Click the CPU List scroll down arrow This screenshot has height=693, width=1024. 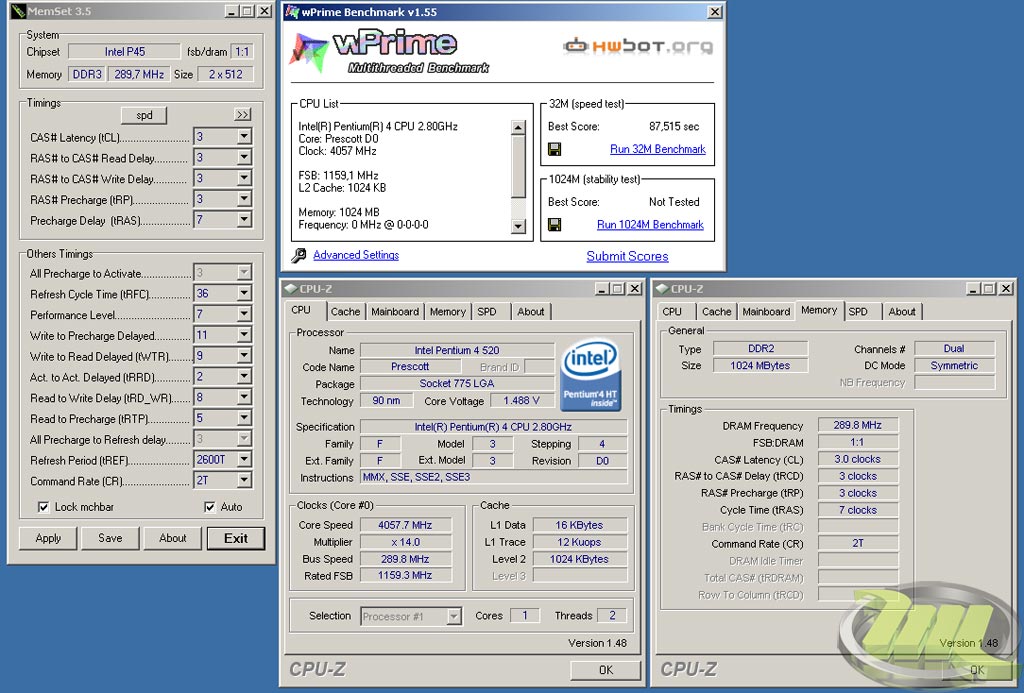coord(518,226)
